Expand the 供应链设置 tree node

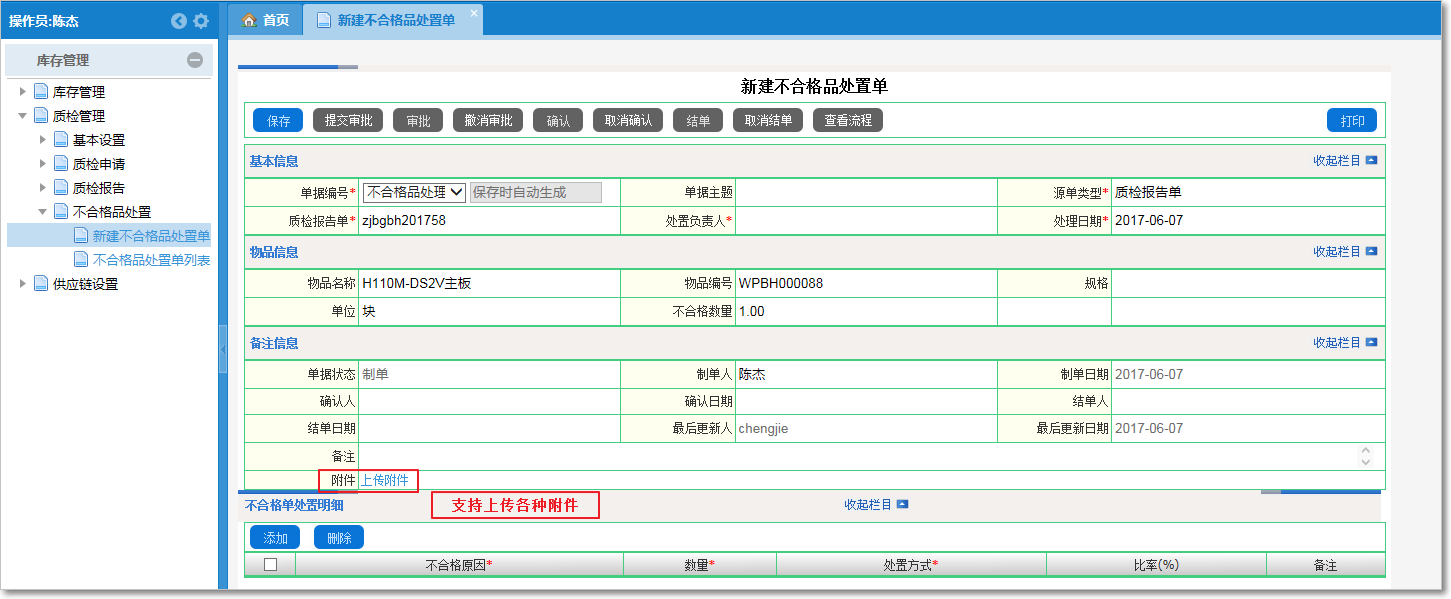pos(24,284)
